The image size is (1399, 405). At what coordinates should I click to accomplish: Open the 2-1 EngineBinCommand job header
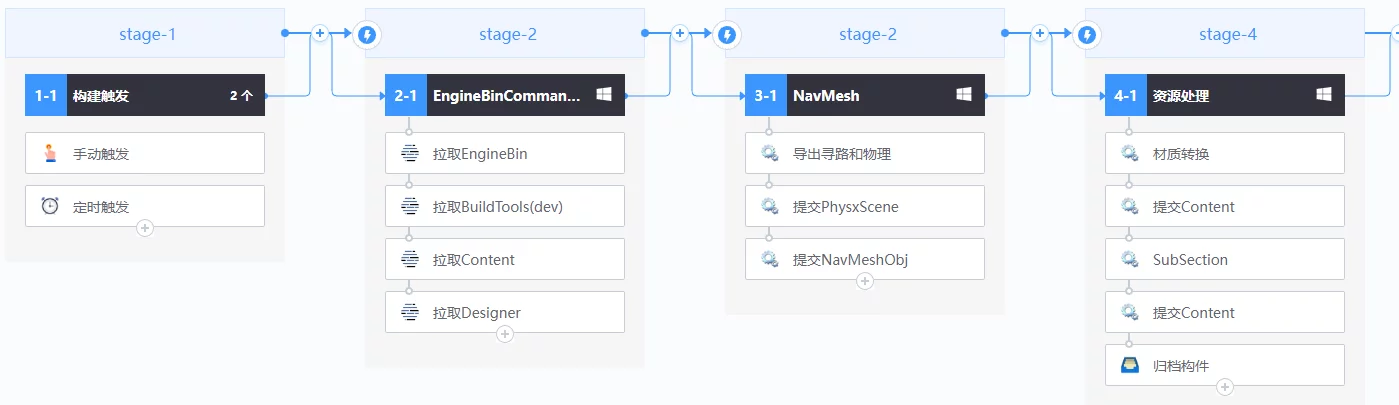click(505, 96)
